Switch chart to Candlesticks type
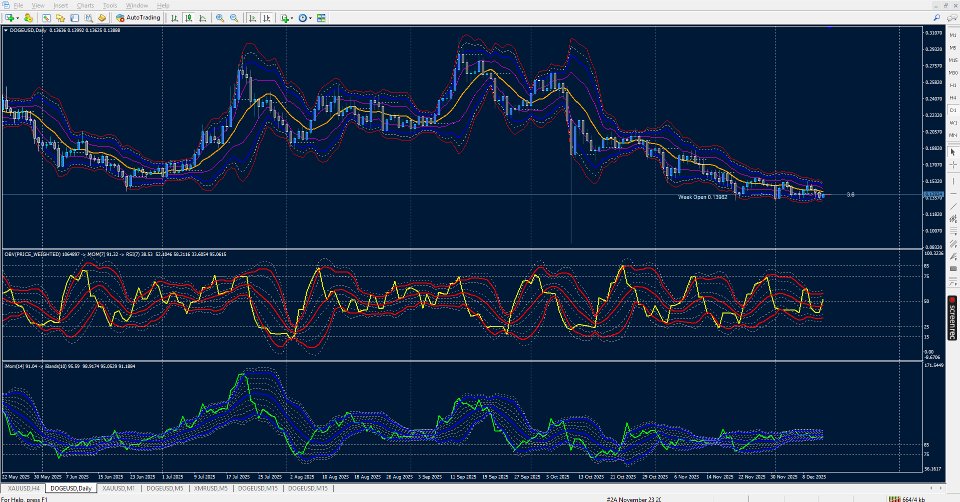 click(189, 18)
